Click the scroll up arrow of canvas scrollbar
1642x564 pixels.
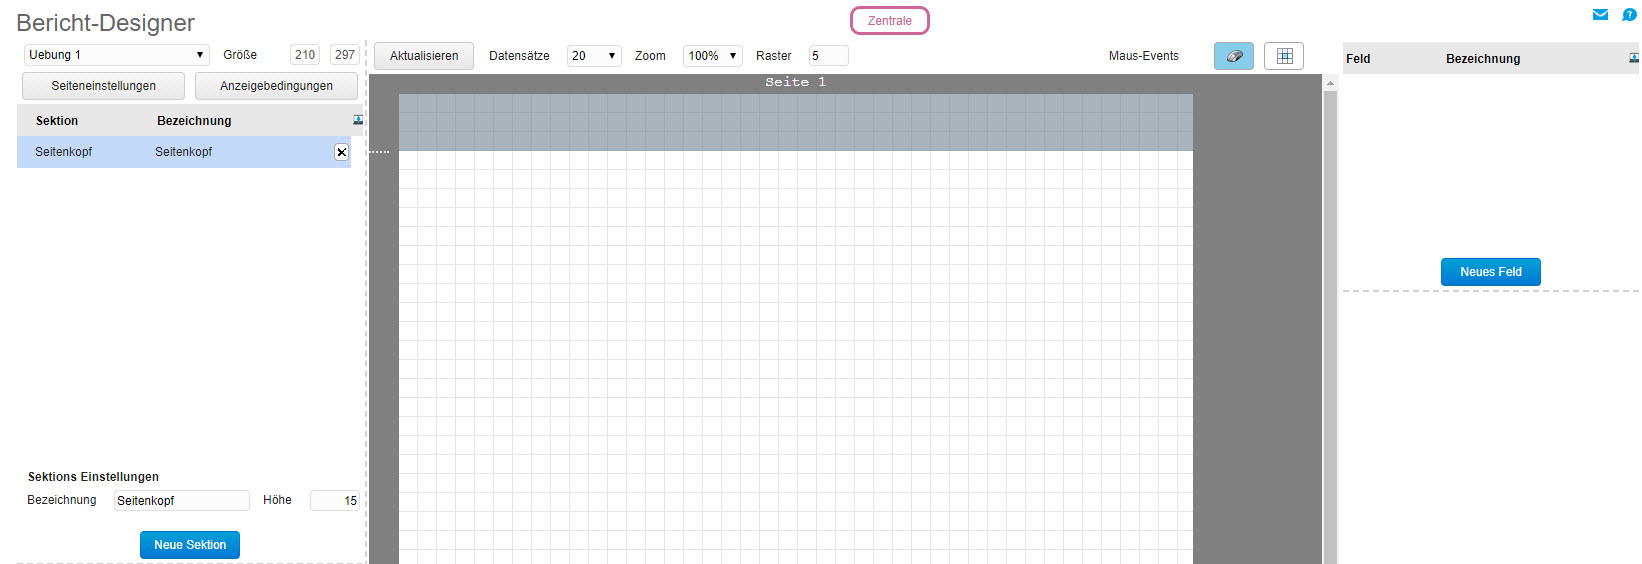pos(1330,83)
